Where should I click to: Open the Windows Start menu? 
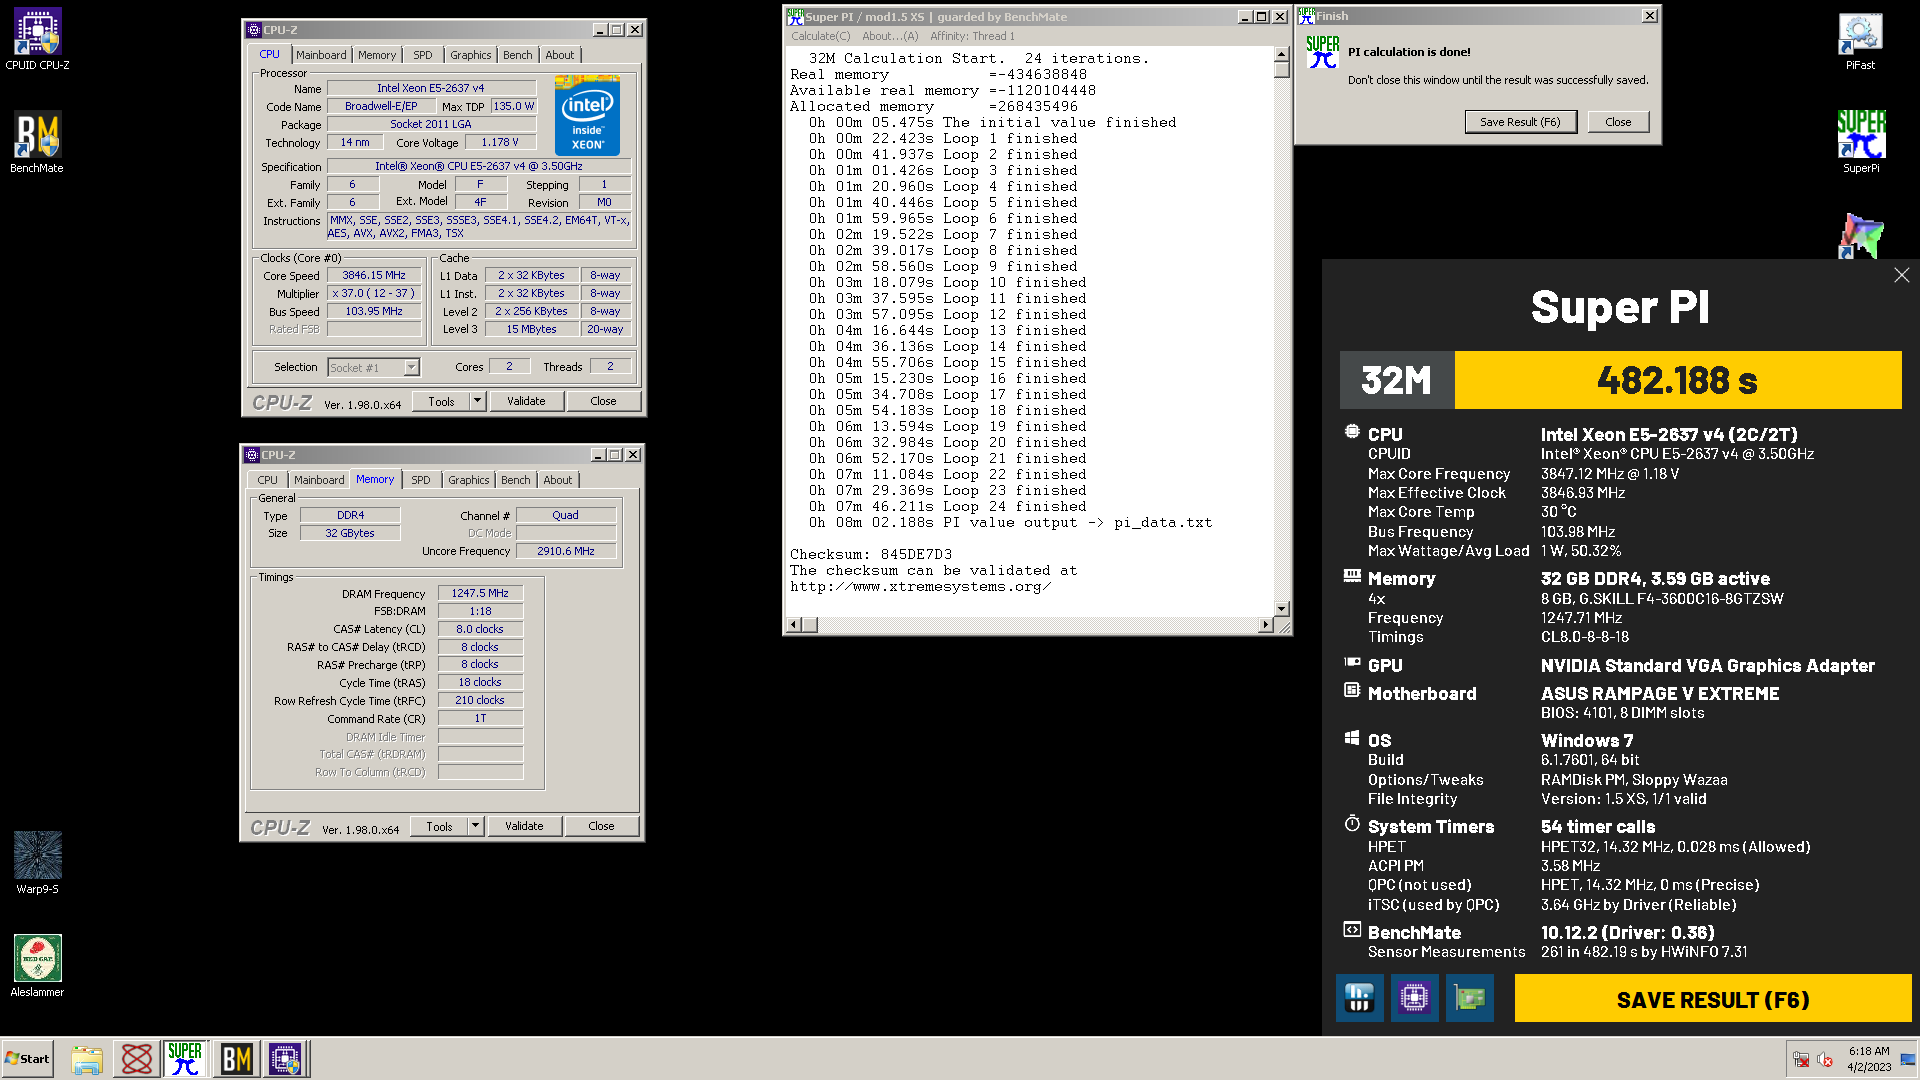pyautogui.click(x=28, y=1059)
